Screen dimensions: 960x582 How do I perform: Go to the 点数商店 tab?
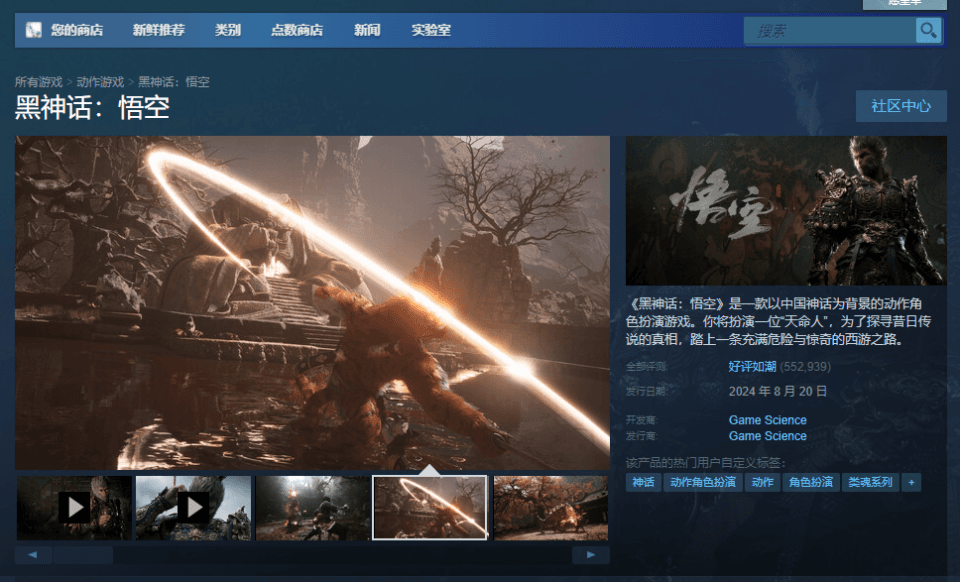click(297, 30)
